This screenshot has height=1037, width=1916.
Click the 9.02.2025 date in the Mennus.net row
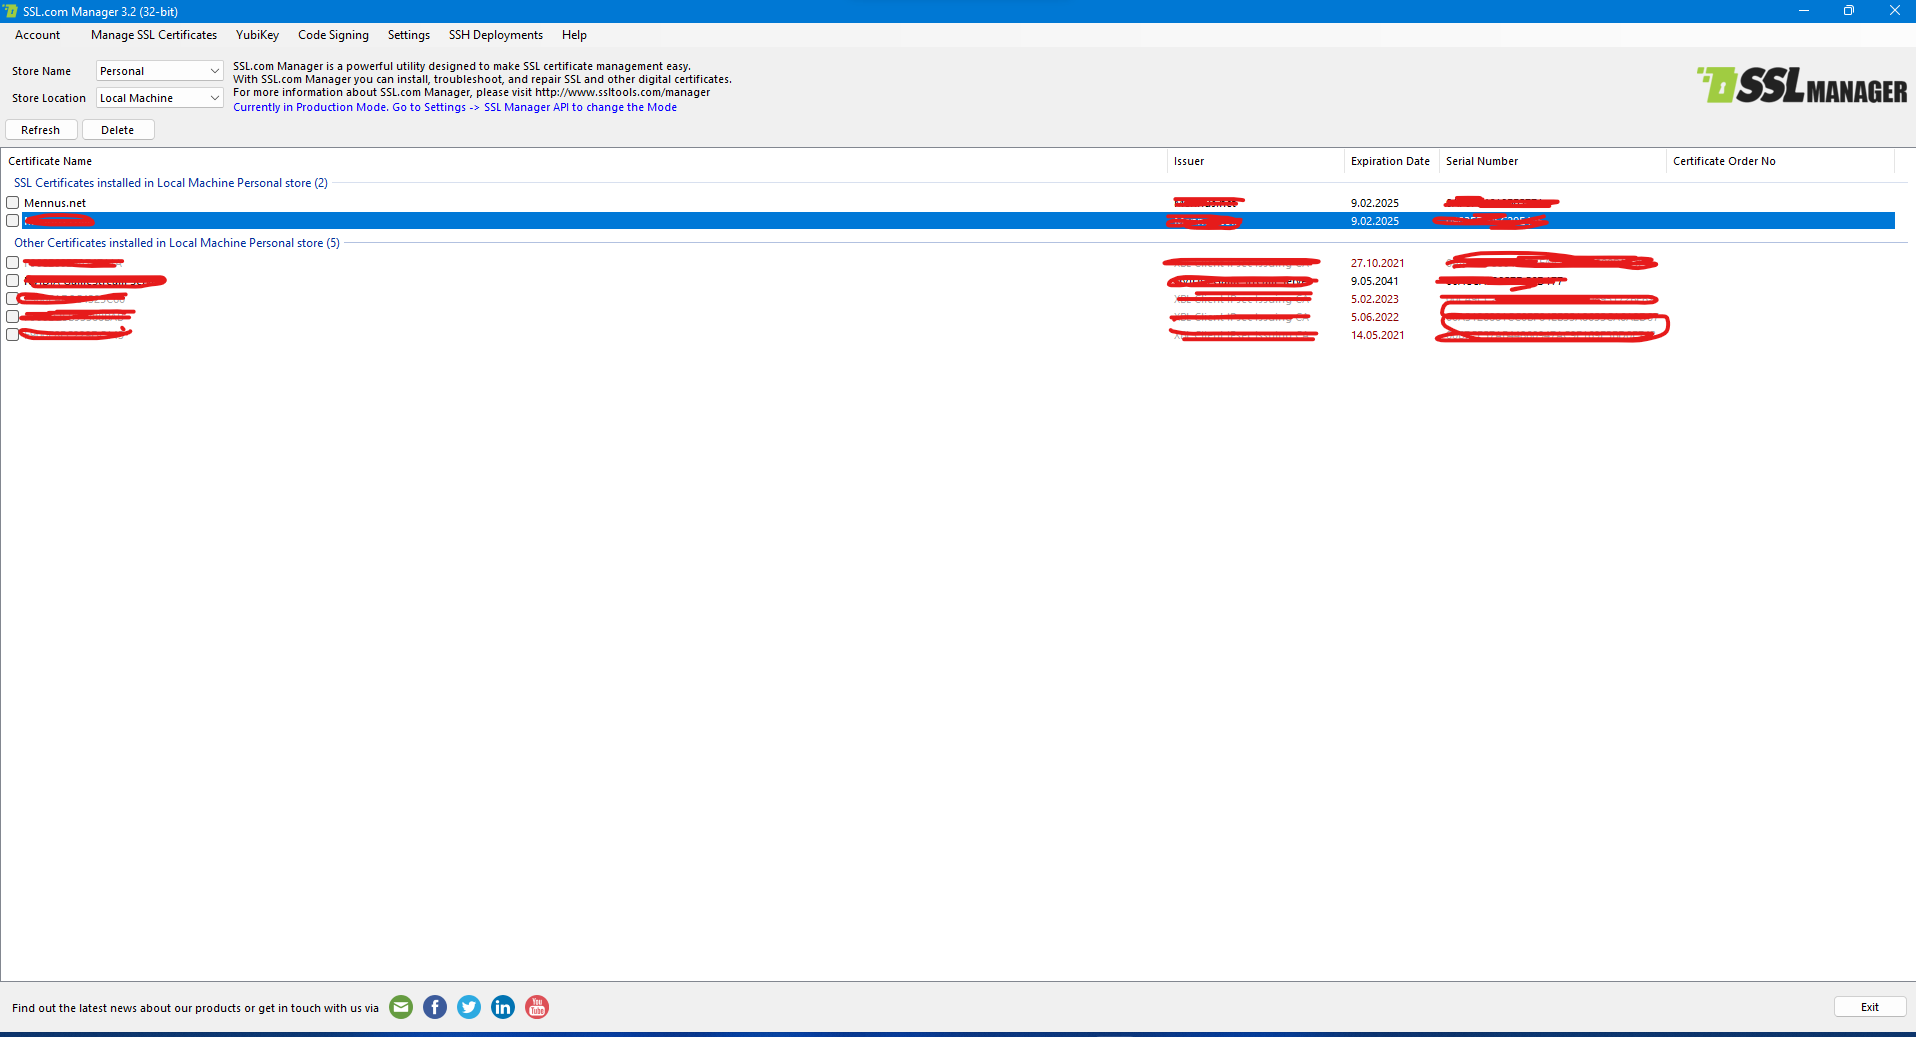click(x=1375, y=203)
